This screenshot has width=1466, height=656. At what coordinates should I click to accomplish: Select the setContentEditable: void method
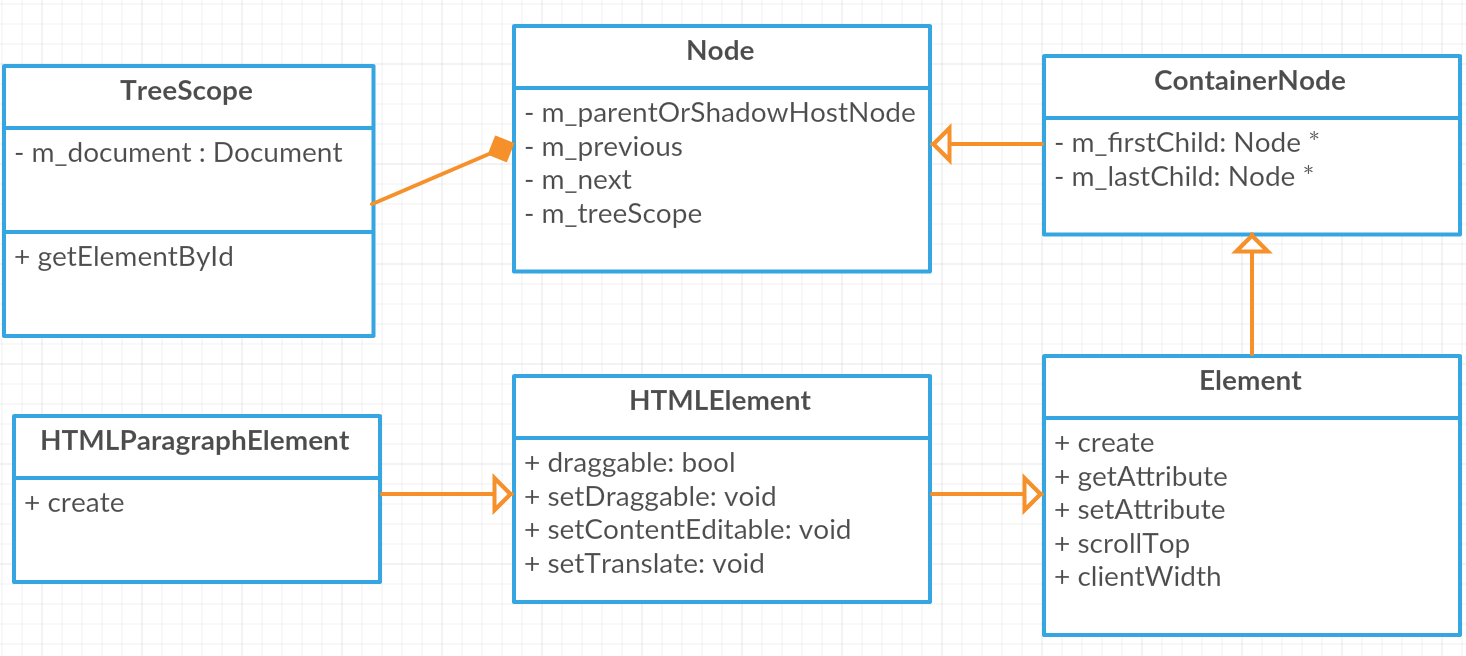point(688,530)
